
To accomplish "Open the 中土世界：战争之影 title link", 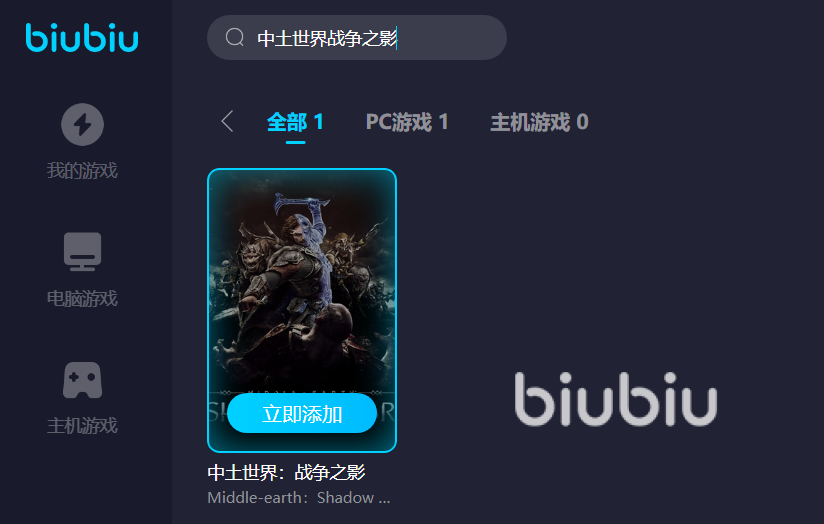I will [286, 472].
